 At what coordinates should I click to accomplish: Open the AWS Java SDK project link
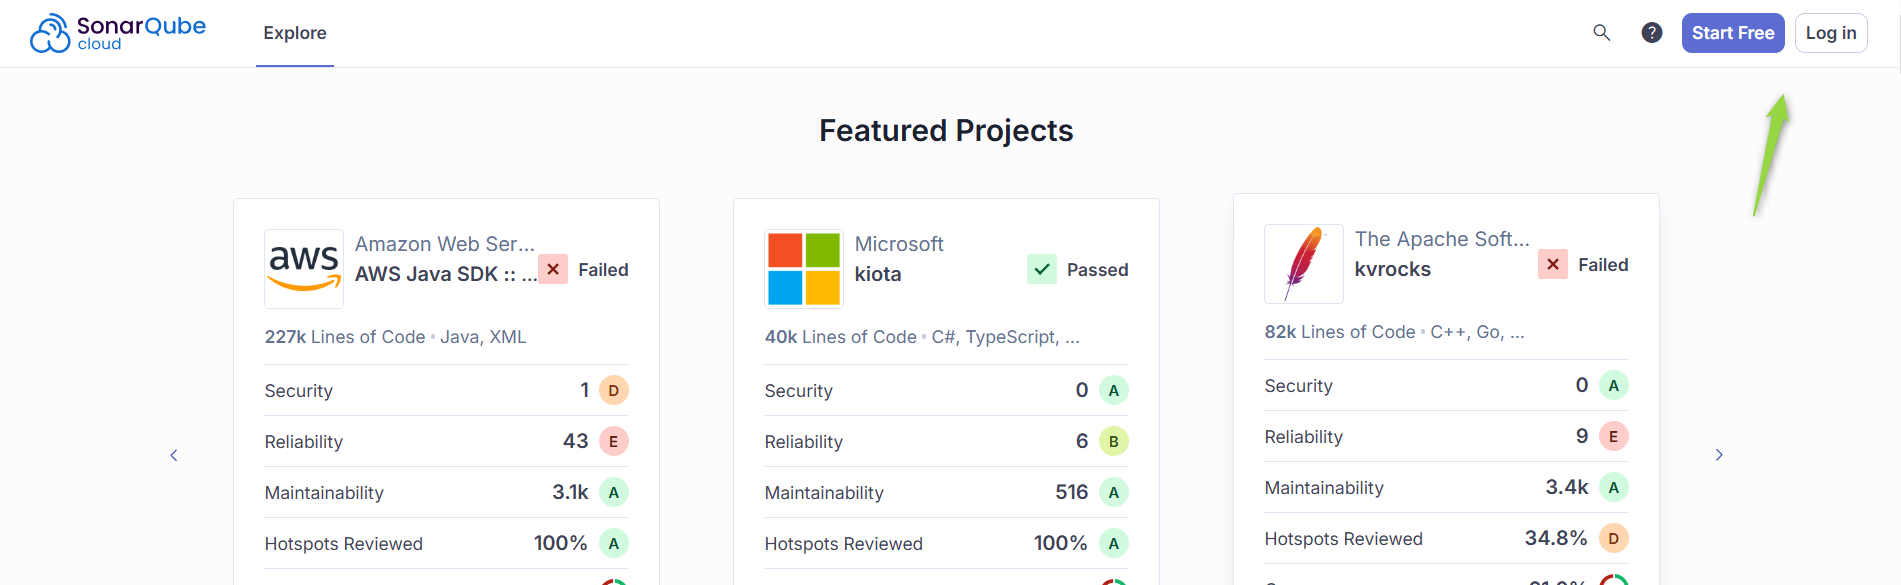click(x=446, y=274)
